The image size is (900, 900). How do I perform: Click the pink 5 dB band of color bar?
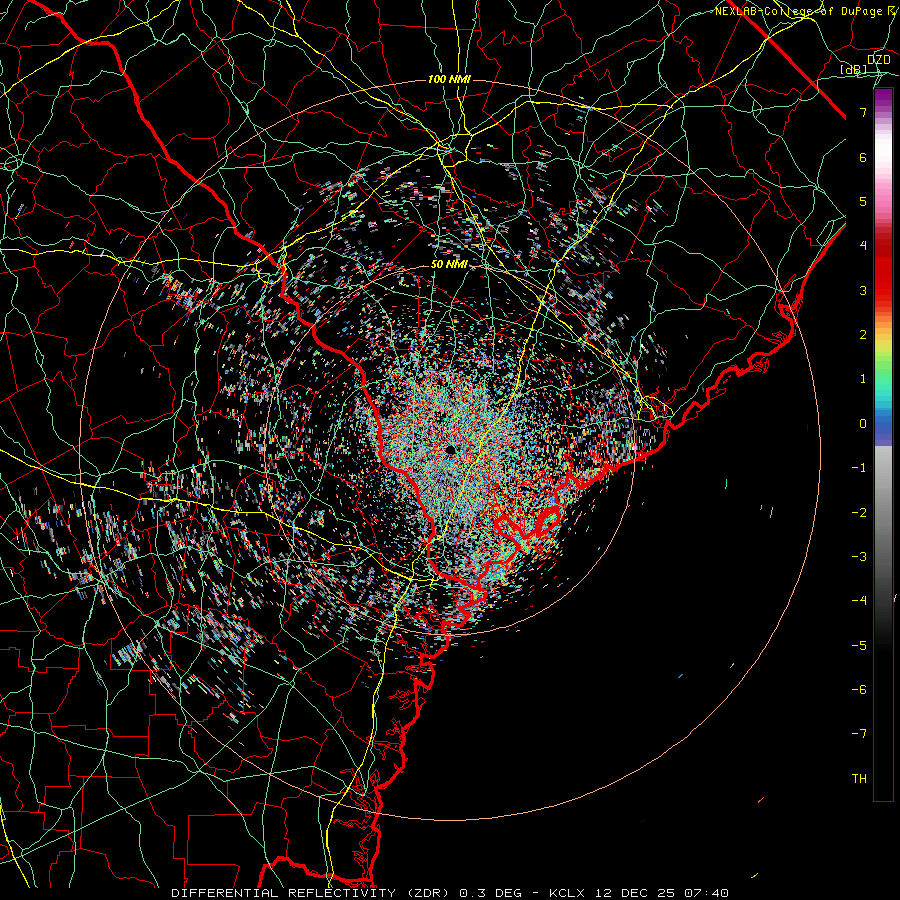[883, 201]
